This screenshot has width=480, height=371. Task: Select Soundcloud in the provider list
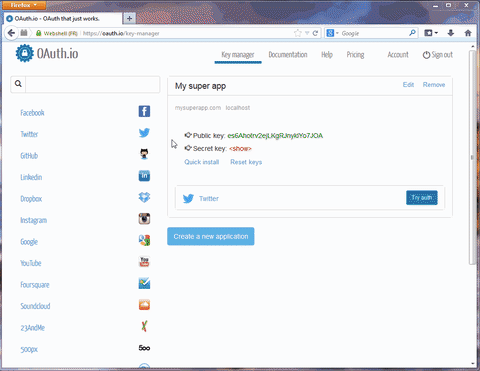pyautogui.click(x=35, y=306)
